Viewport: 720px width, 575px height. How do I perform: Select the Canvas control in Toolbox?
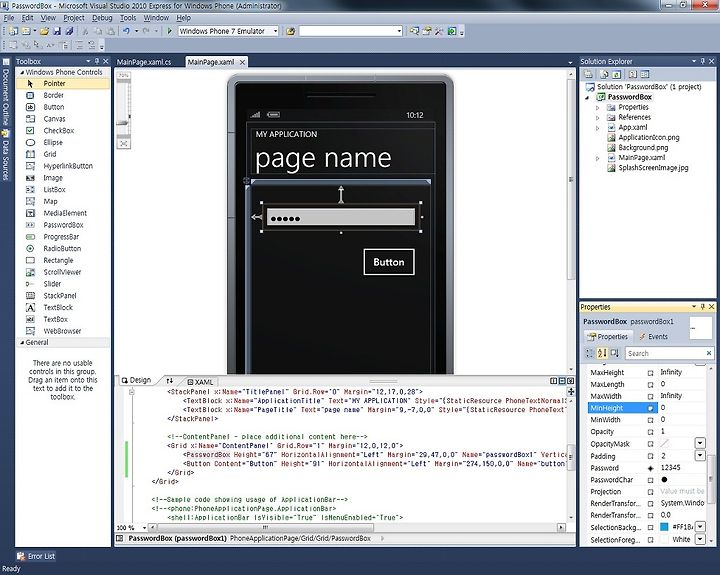[x=63, y=118]
